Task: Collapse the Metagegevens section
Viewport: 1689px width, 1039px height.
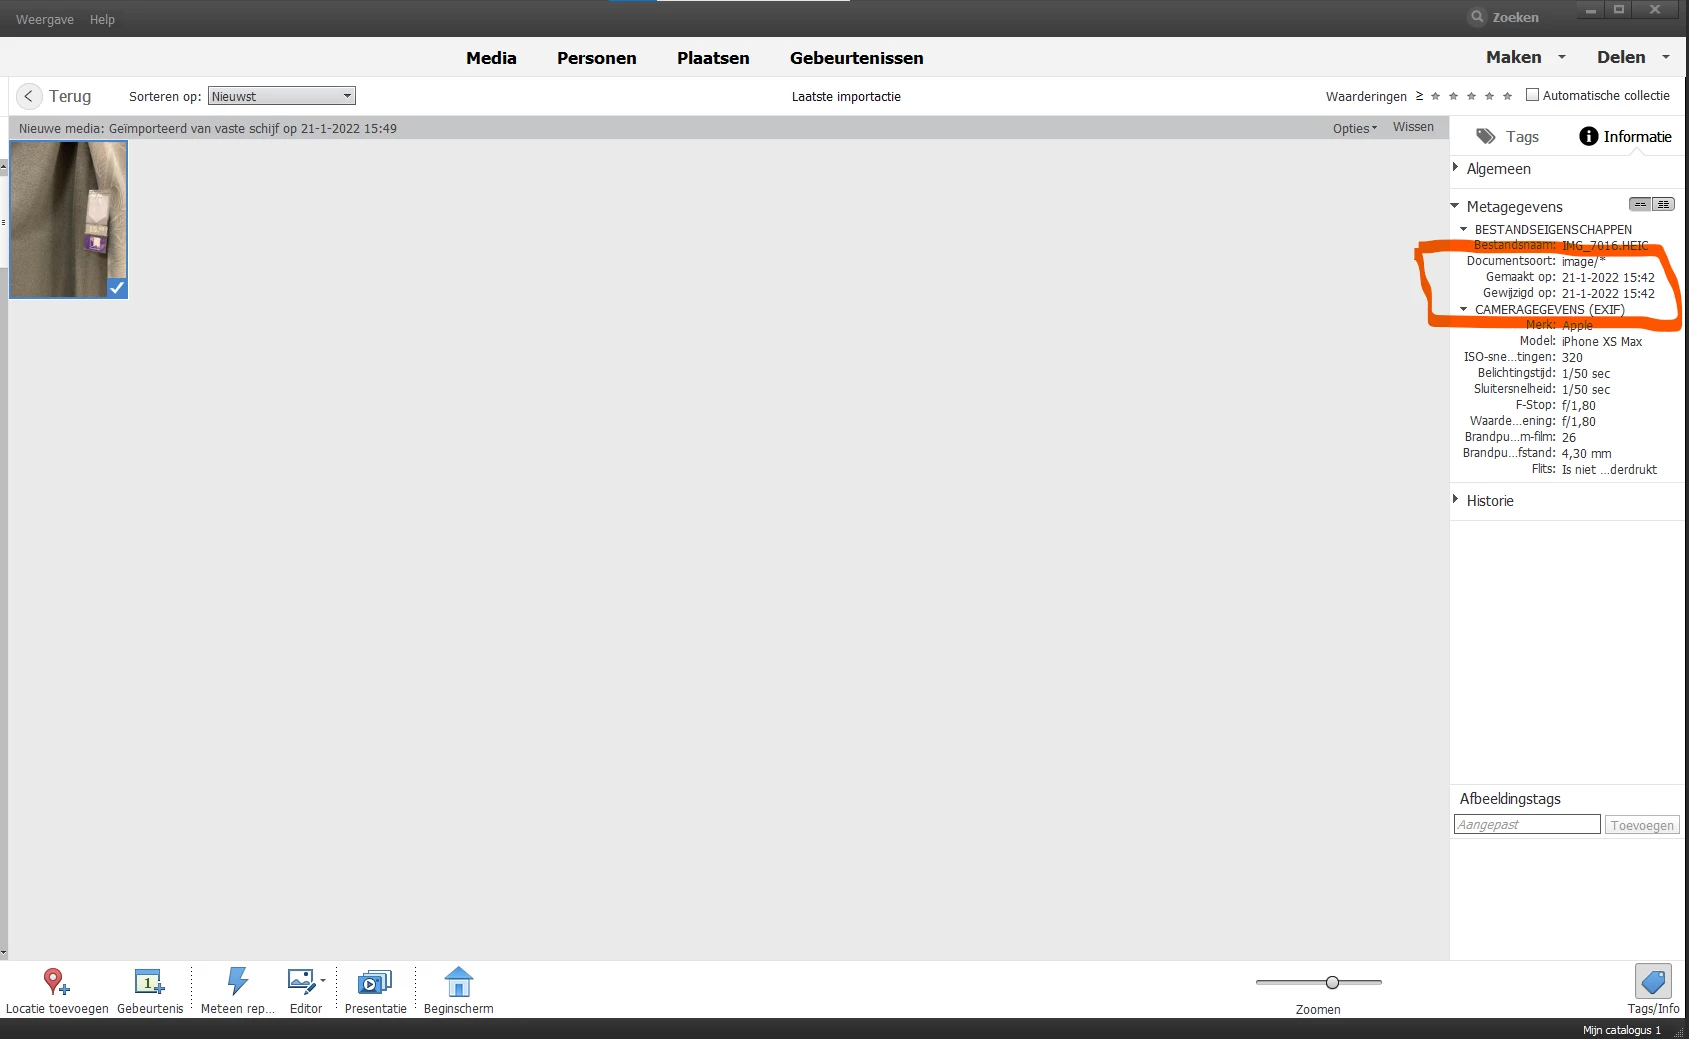Action: pos(1455,206)
